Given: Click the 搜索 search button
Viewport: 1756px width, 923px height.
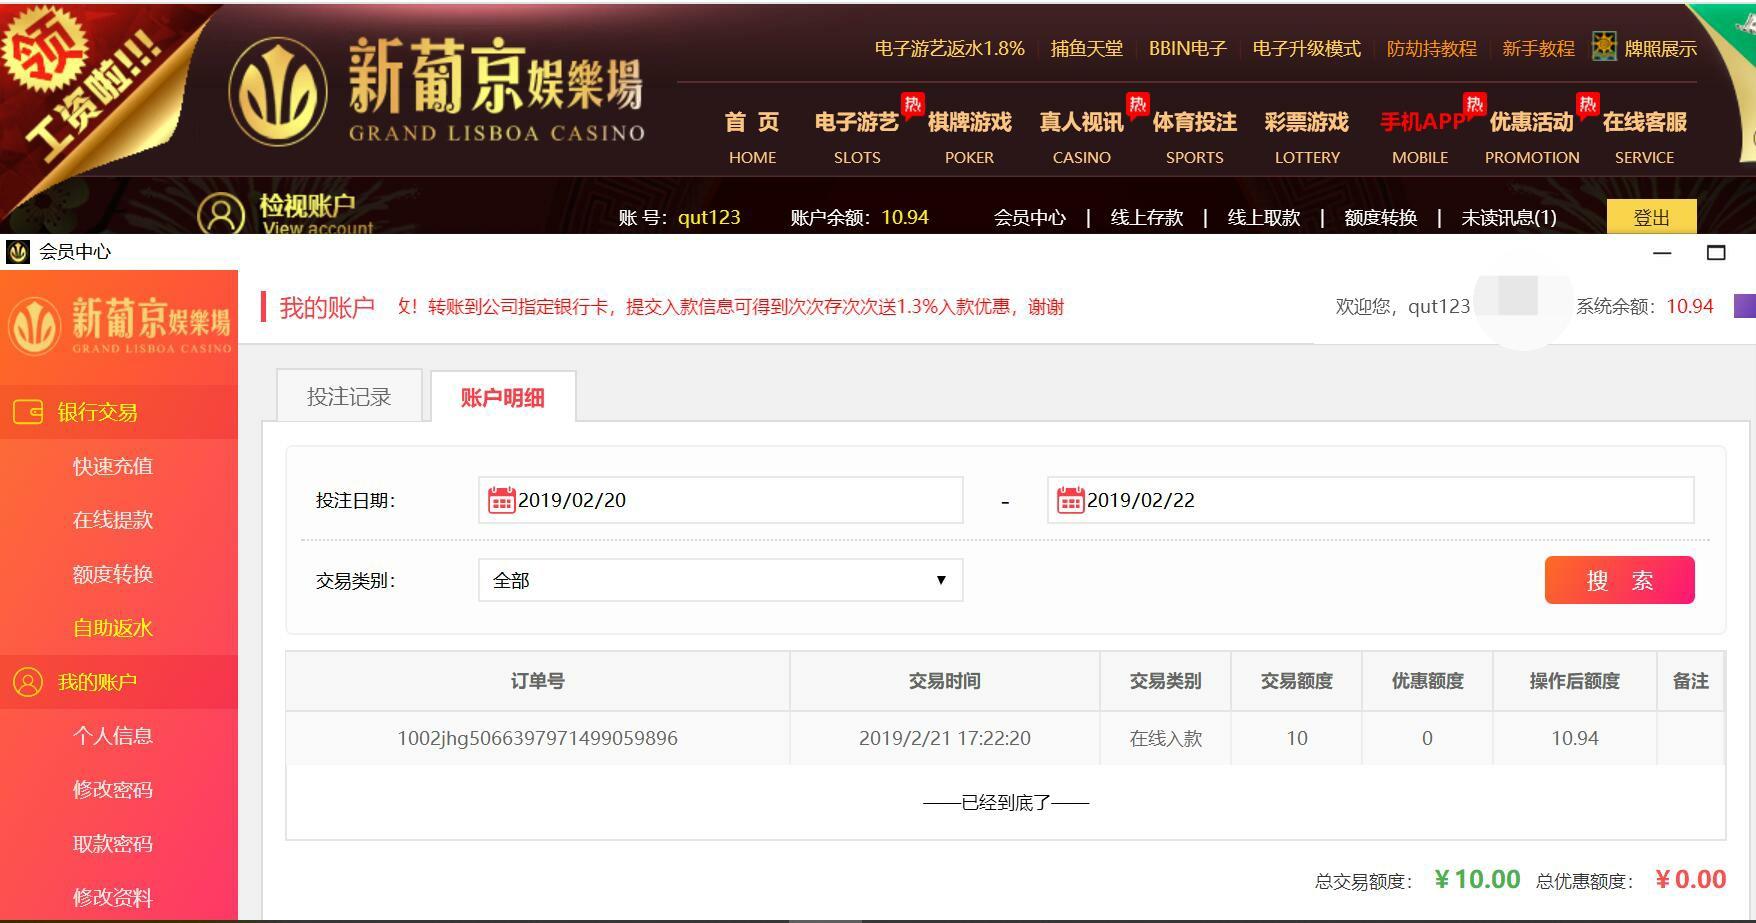Looking at the screenshot, I should [1619, 580].
